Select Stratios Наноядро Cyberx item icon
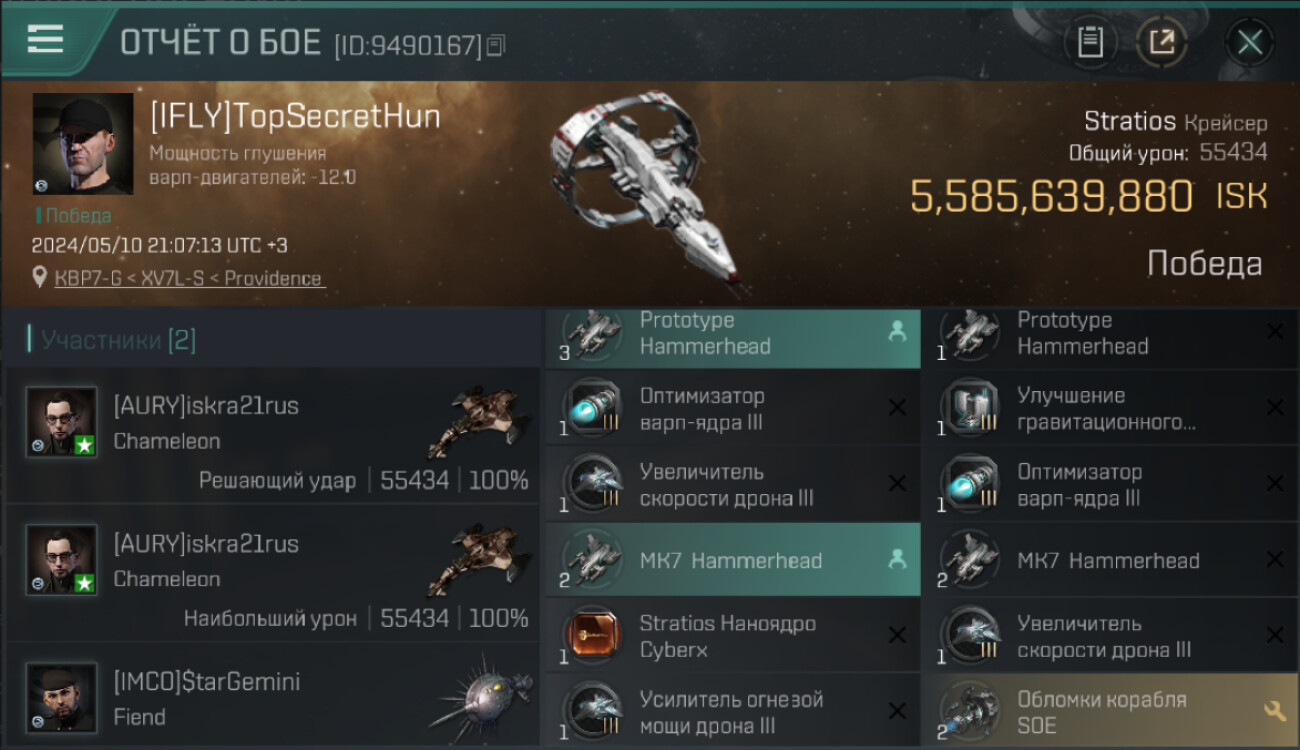The image size is (1300, 750). (x=592, y=636)
